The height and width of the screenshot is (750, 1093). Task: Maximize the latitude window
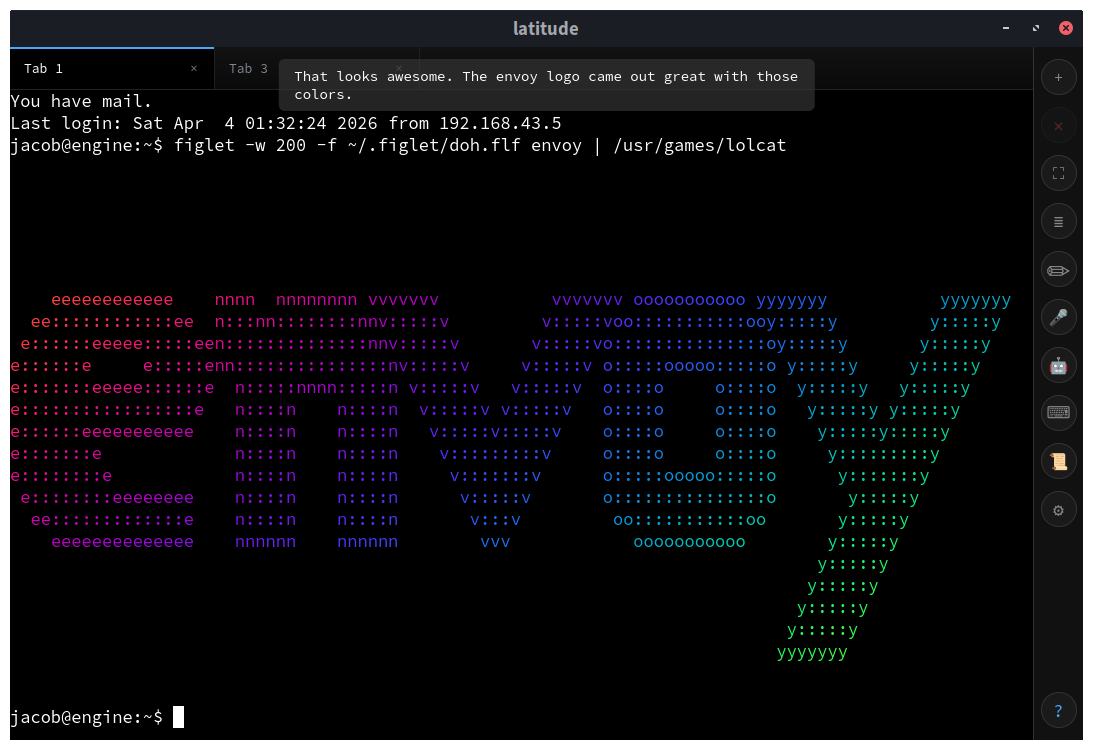pyautogui.click(x=1035, y=28)
